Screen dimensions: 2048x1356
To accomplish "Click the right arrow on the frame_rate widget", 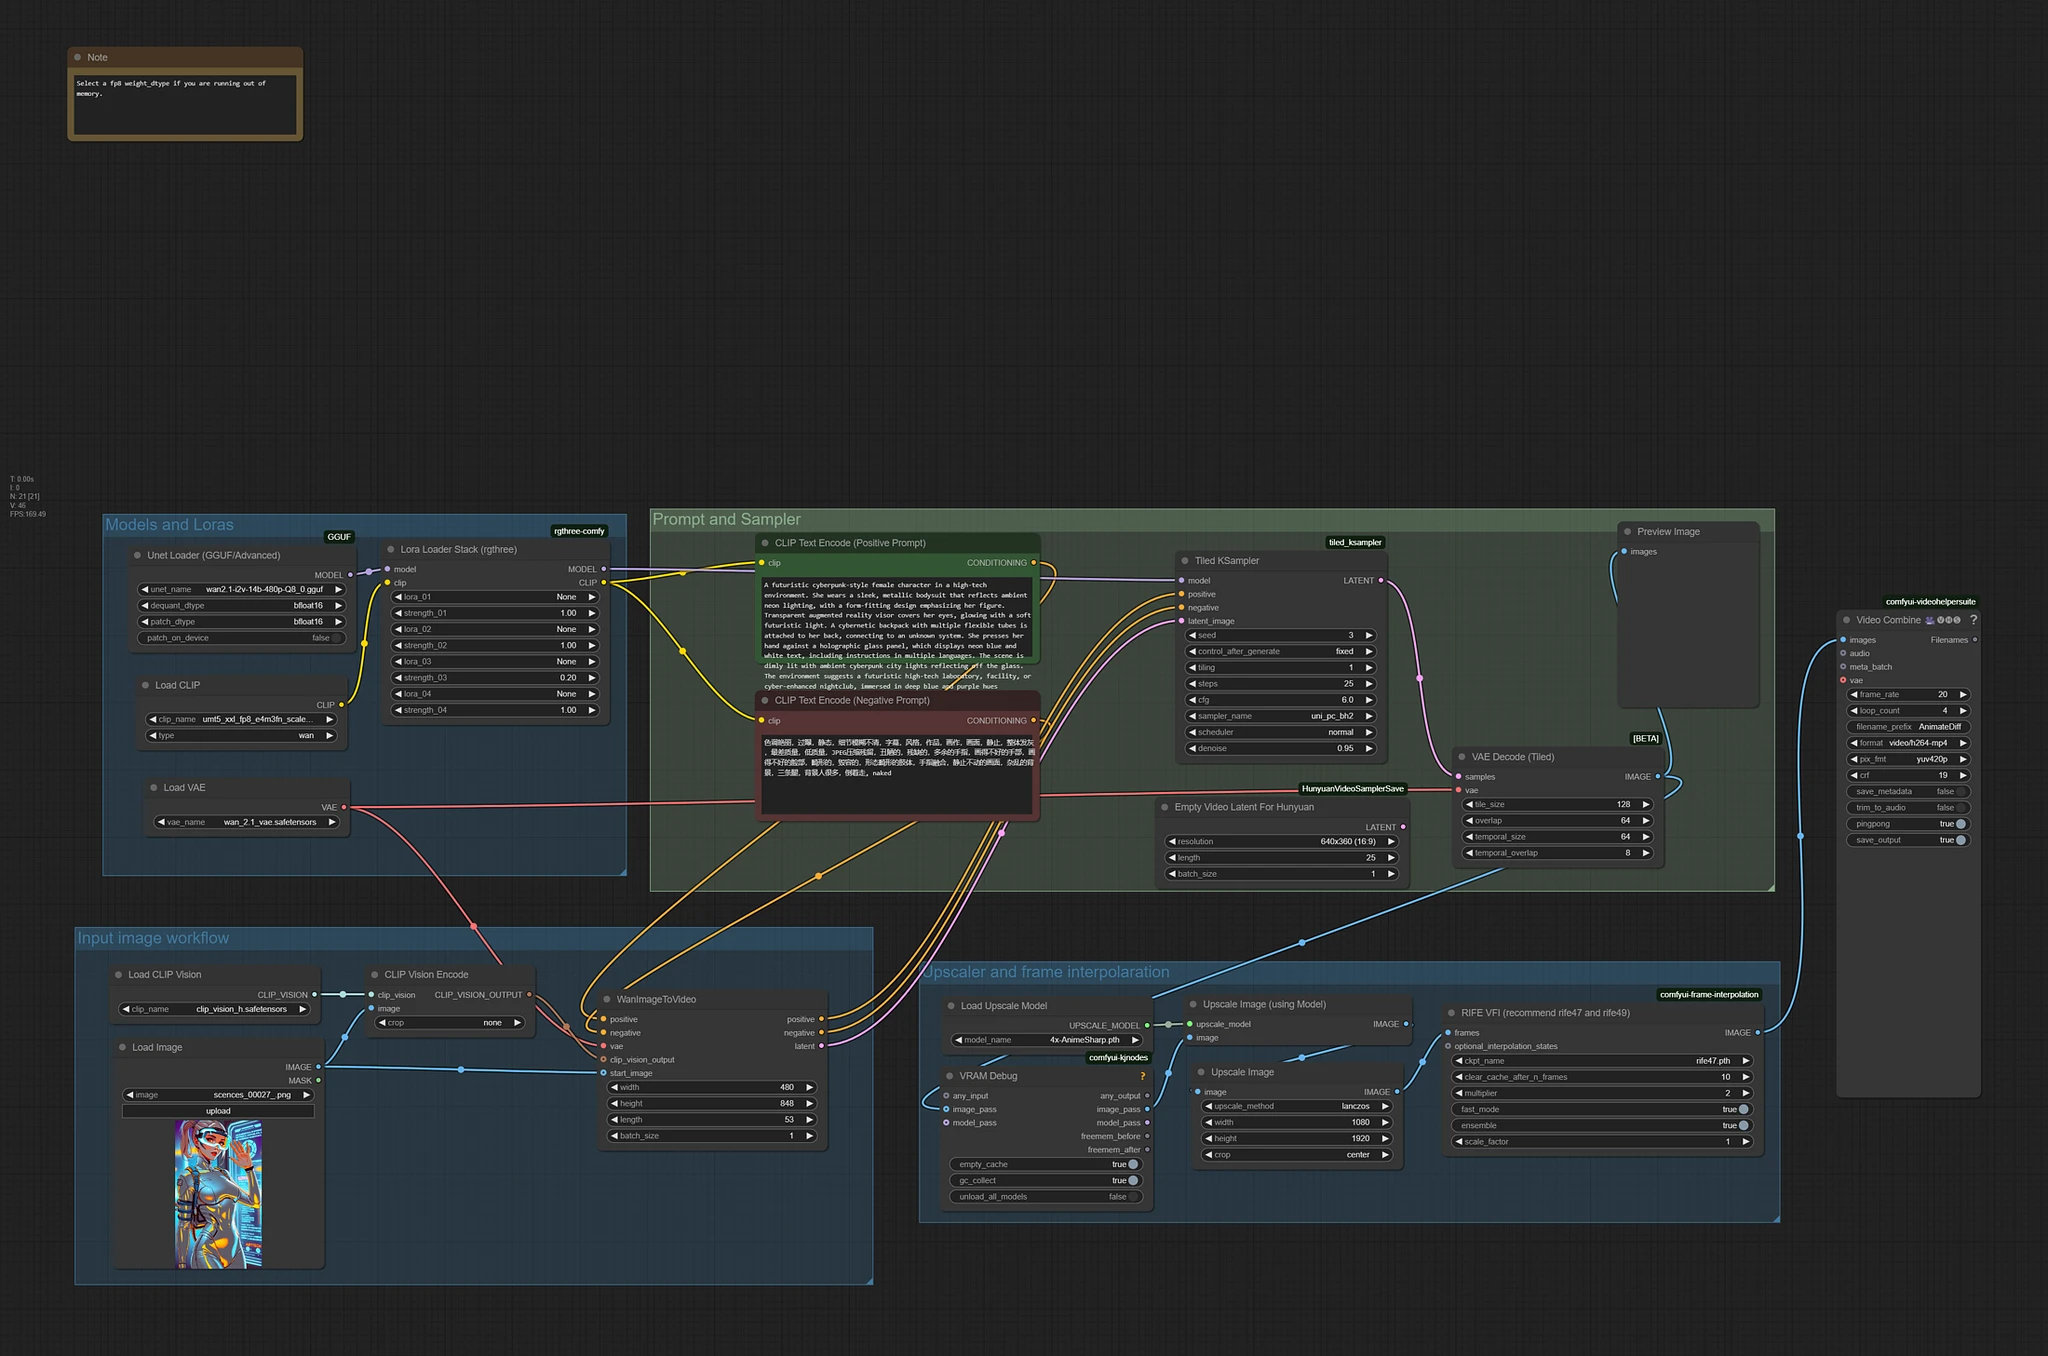I will [x=1963, y=695].
